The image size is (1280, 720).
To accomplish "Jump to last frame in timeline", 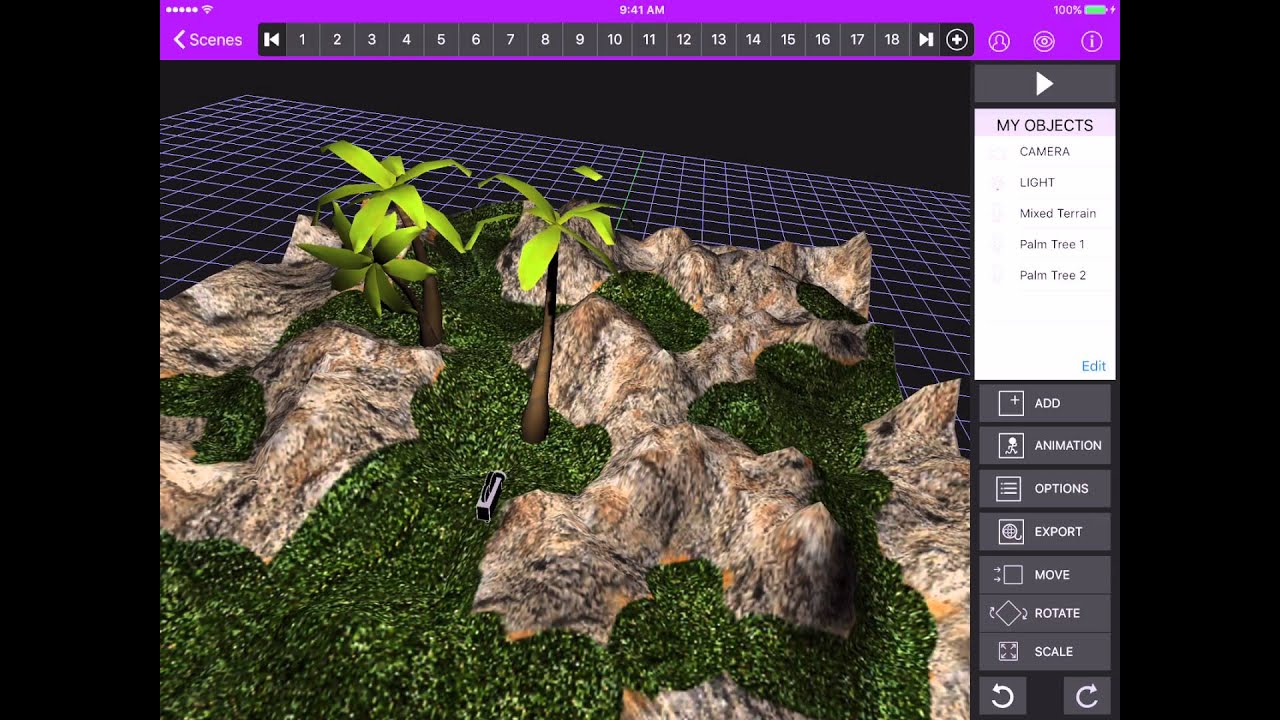I will coord(926,39).
